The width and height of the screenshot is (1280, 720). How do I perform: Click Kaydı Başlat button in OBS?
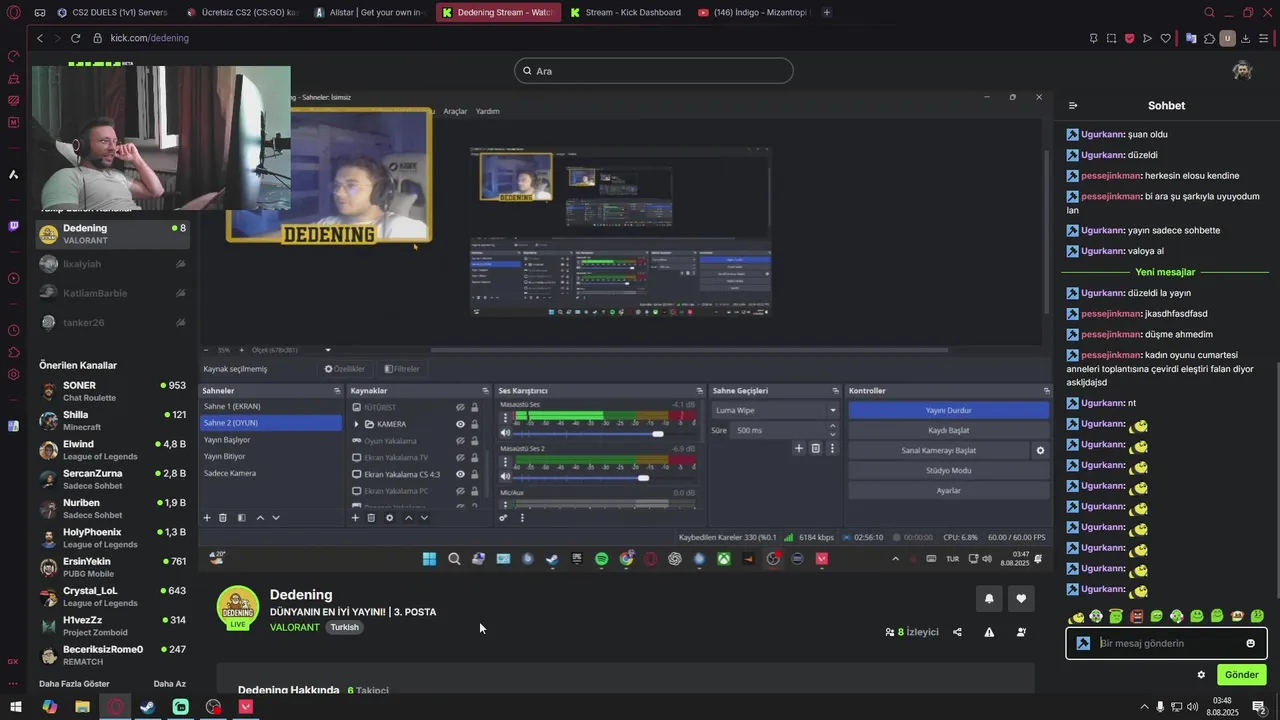[948, 430]
